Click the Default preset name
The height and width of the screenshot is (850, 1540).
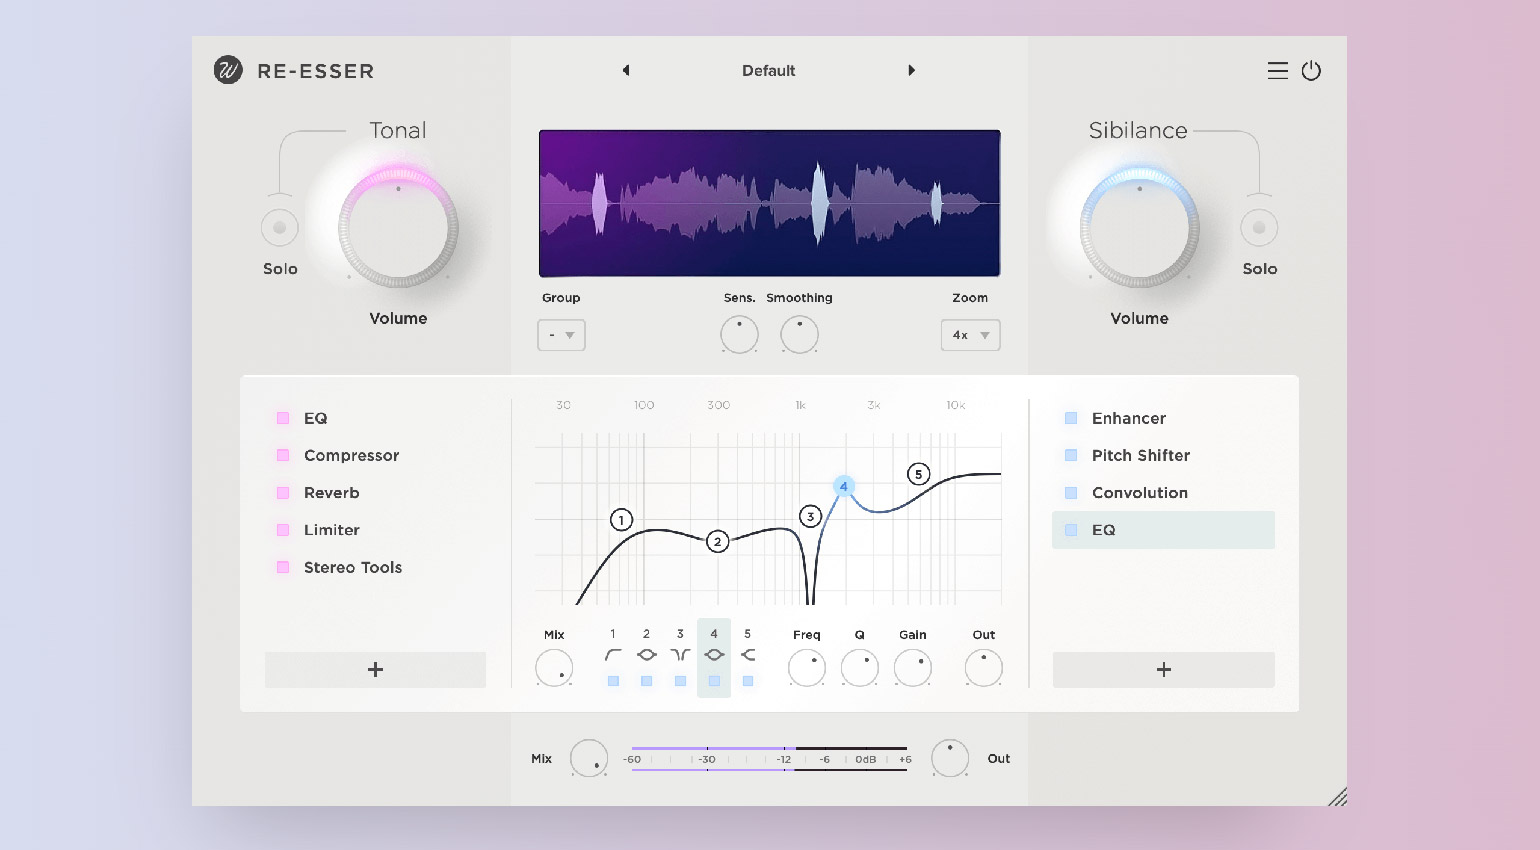[x=768, y=71]
